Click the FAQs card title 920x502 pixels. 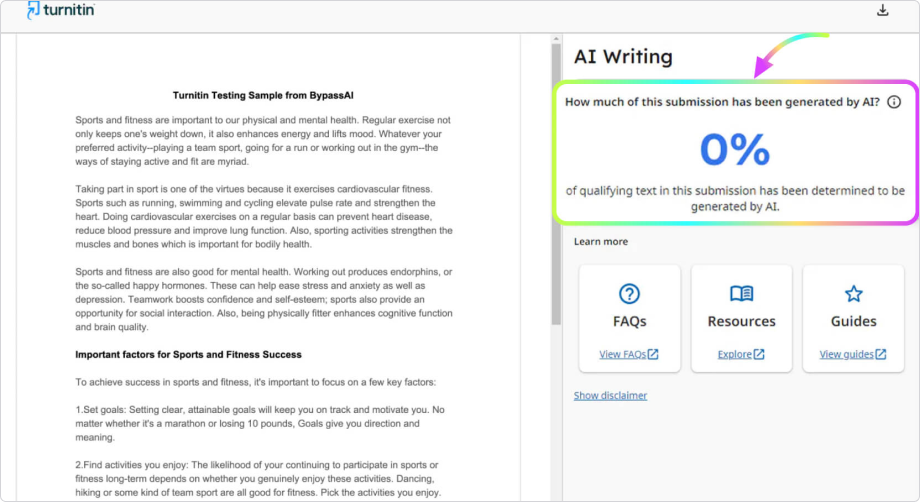629,321
